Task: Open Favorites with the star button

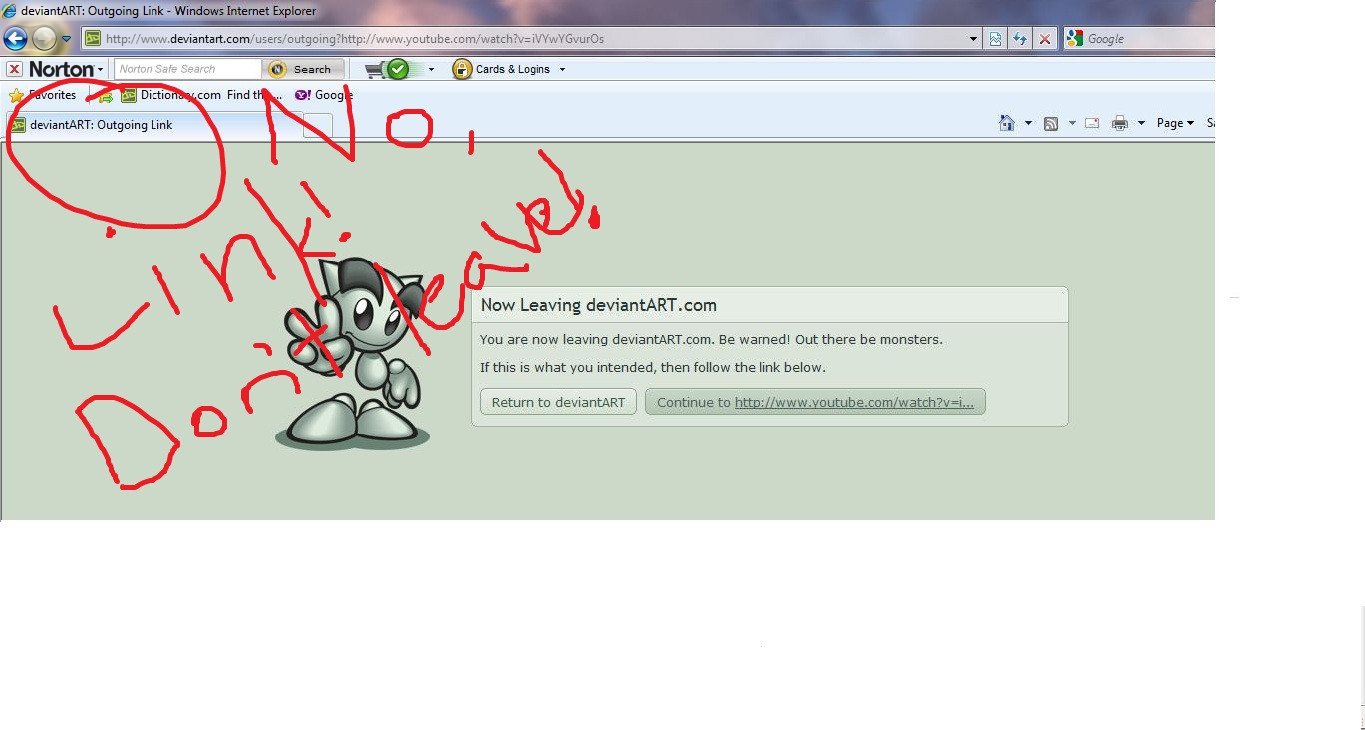Action: tap(43, 95)
